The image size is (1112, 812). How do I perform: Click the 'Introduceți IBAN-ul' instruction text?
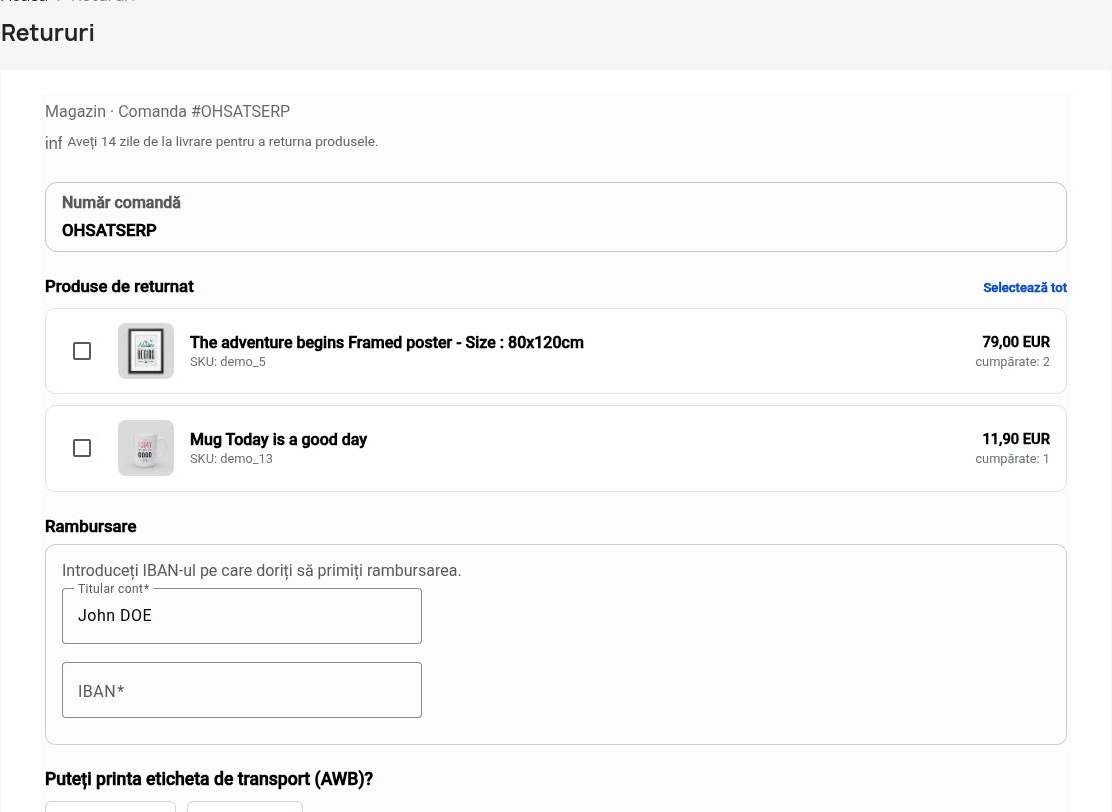click(262, 571)
